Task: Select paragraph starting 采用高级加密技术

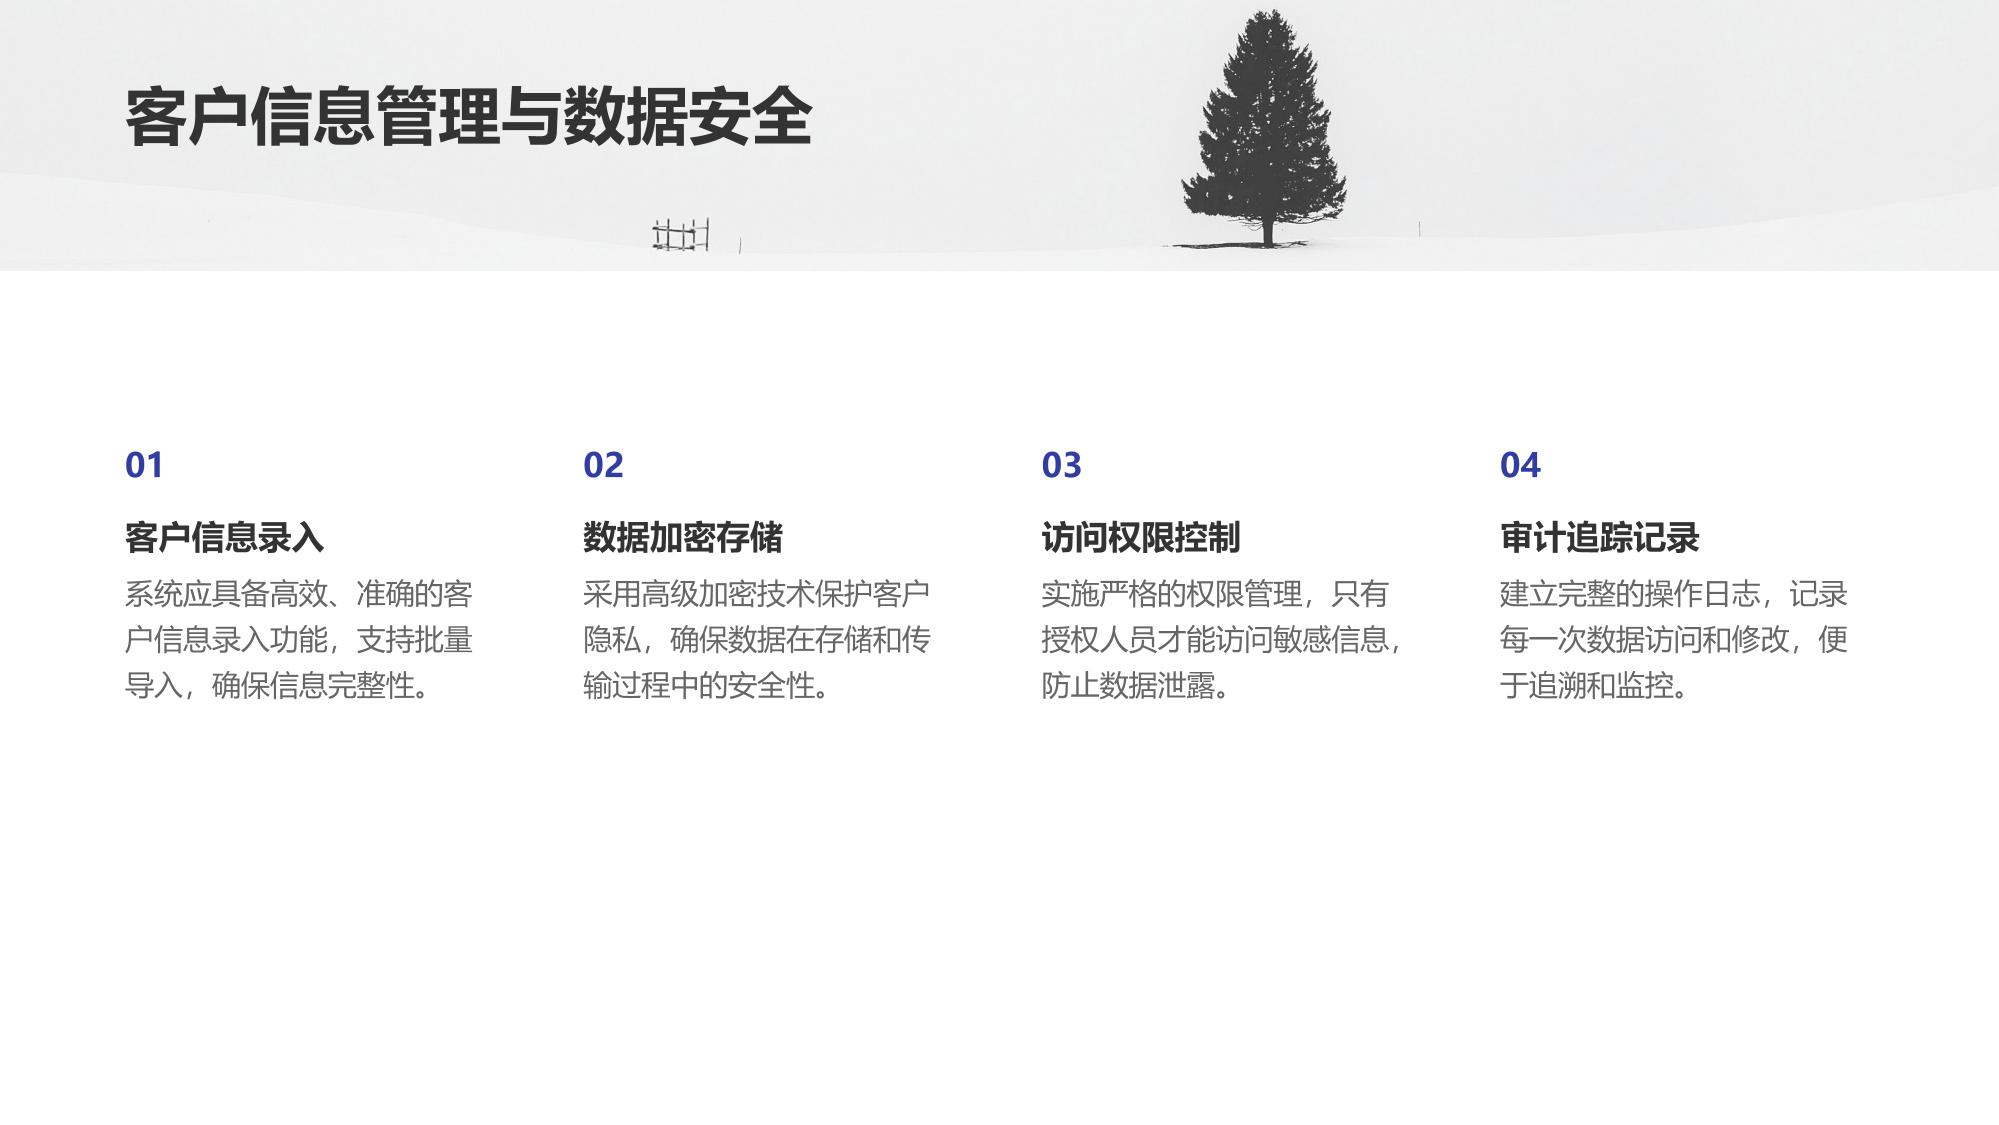Action: [757, 640]
